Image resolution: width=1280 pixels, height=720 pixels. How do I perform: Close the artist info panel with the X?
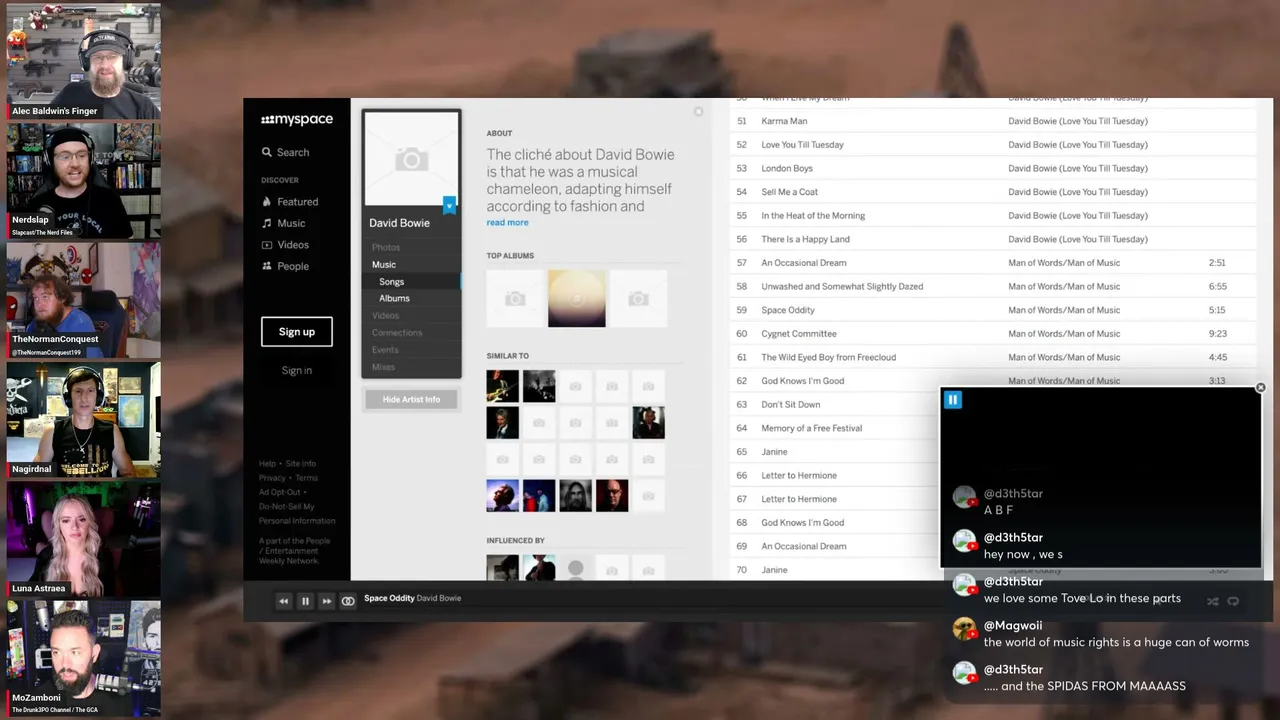699,112
